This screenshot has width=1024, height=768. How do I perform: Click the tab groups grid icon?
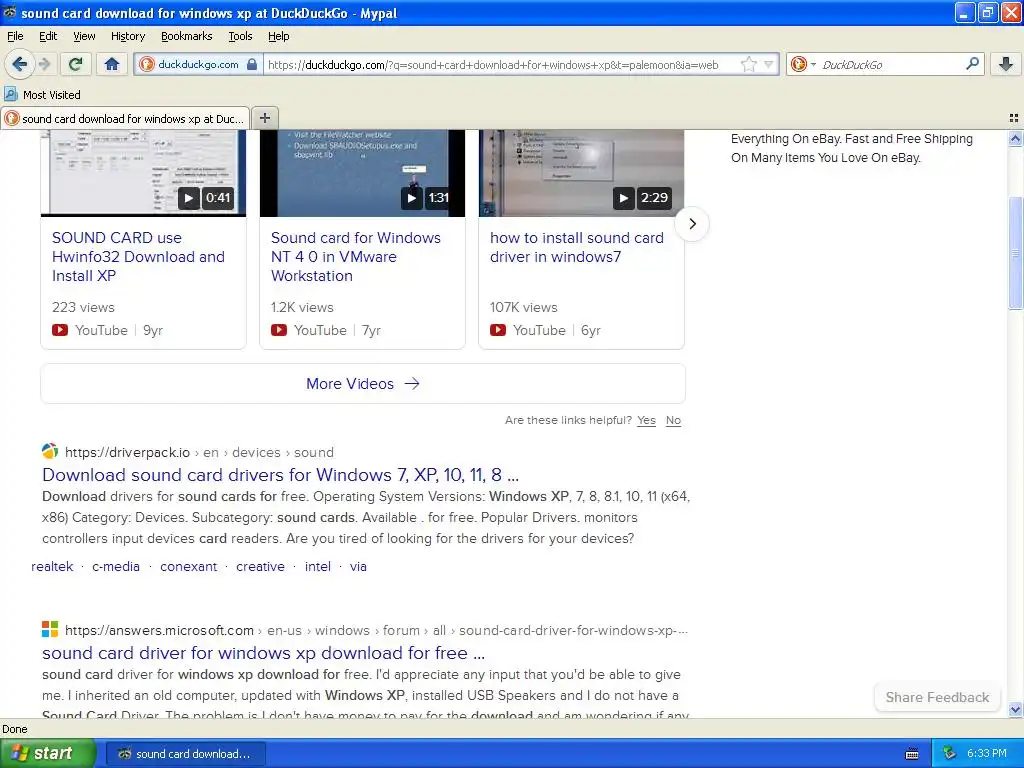1014,118
